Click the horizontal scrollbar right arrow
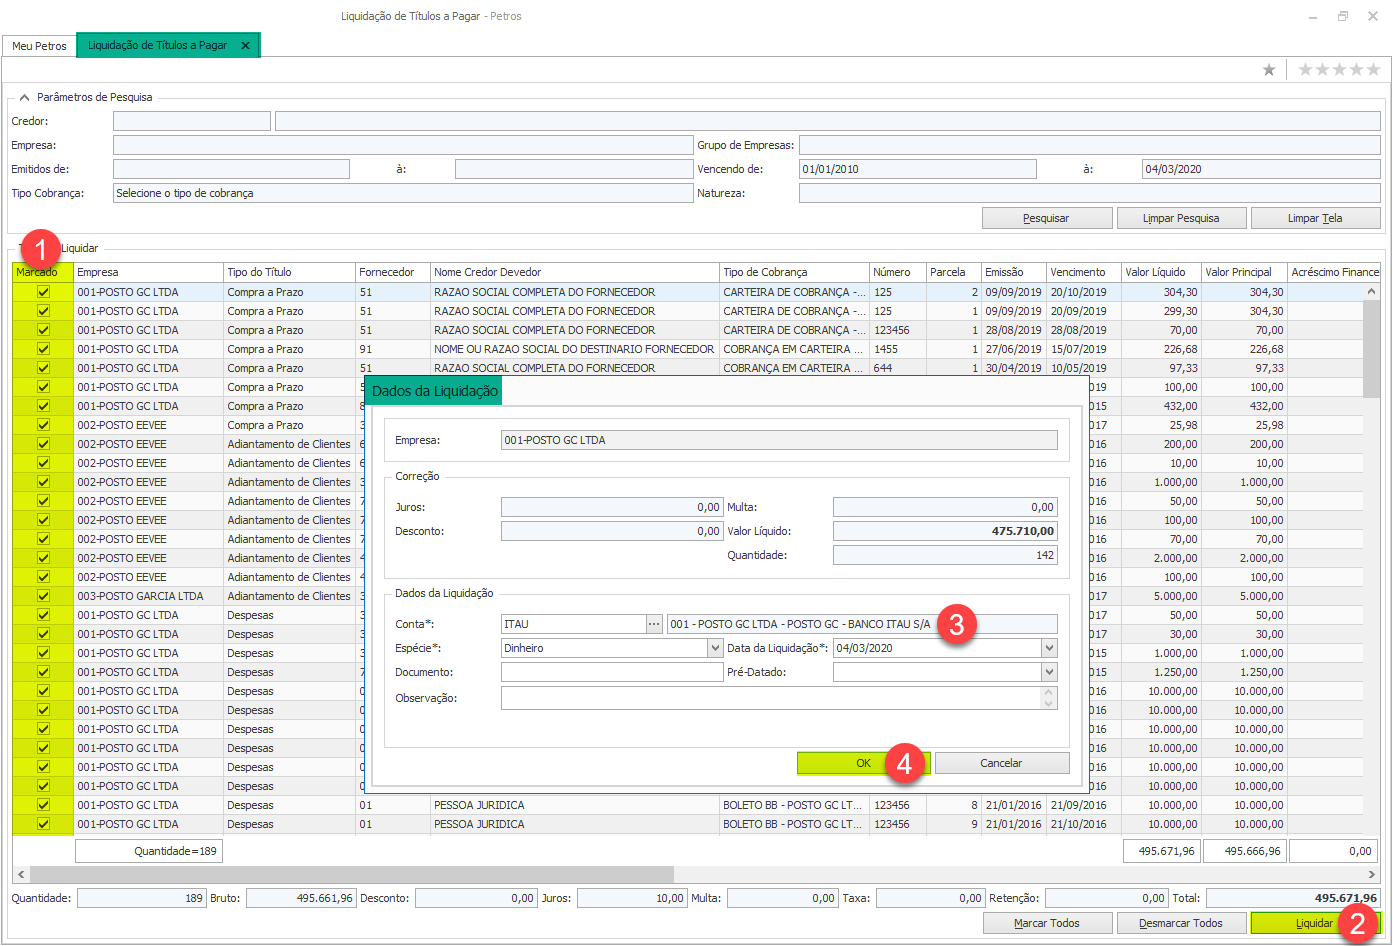Image resolution: width=1393 pixels, height=946 pixels. (x=1371, y=874)
